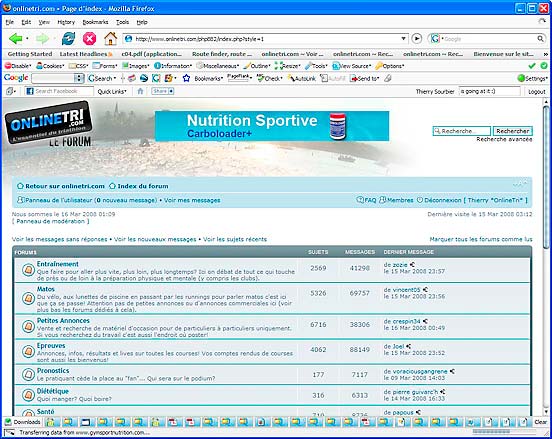Click the Google toolbar Check spelling button
Viewport: 552px width, 439px height.
(269, 78)
